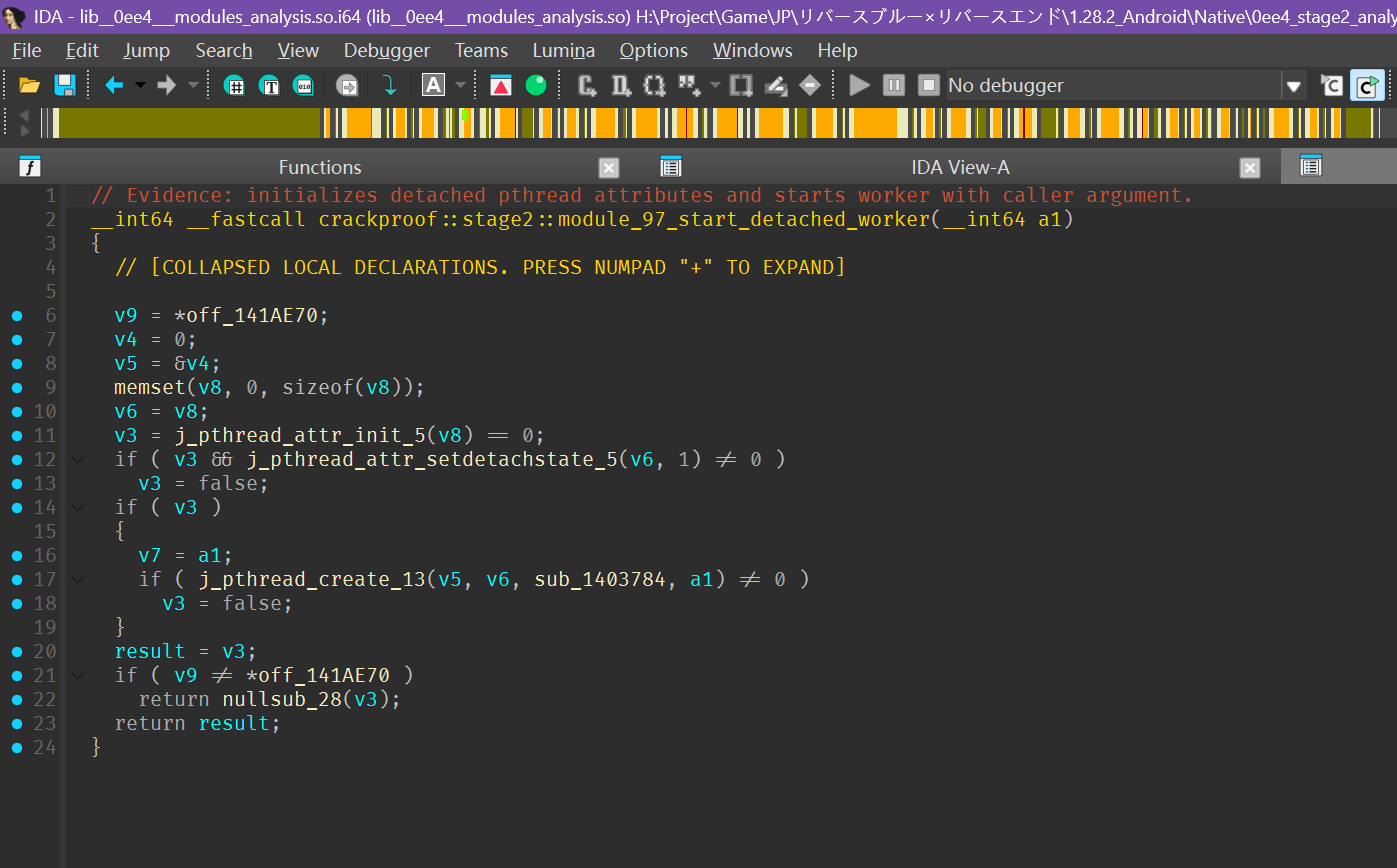Click the C-plus create code icon
This screenshot has height=868, width=1397.
tap(588, 86)
